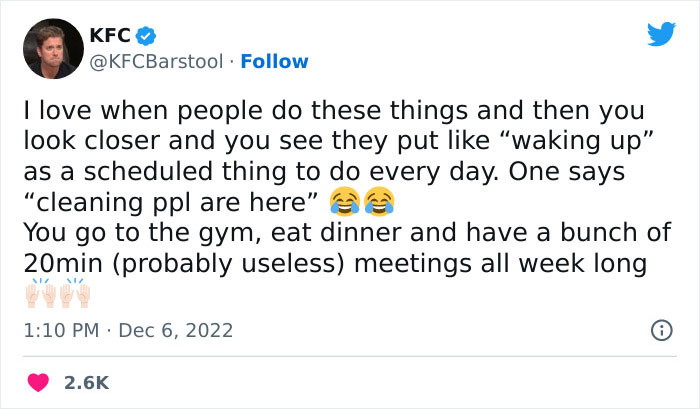Image resolution: width=700 pixels, height=409 pixels.
Task: Click the 1:10 PM time in the timestamp
Action: (x=59, y=329)
